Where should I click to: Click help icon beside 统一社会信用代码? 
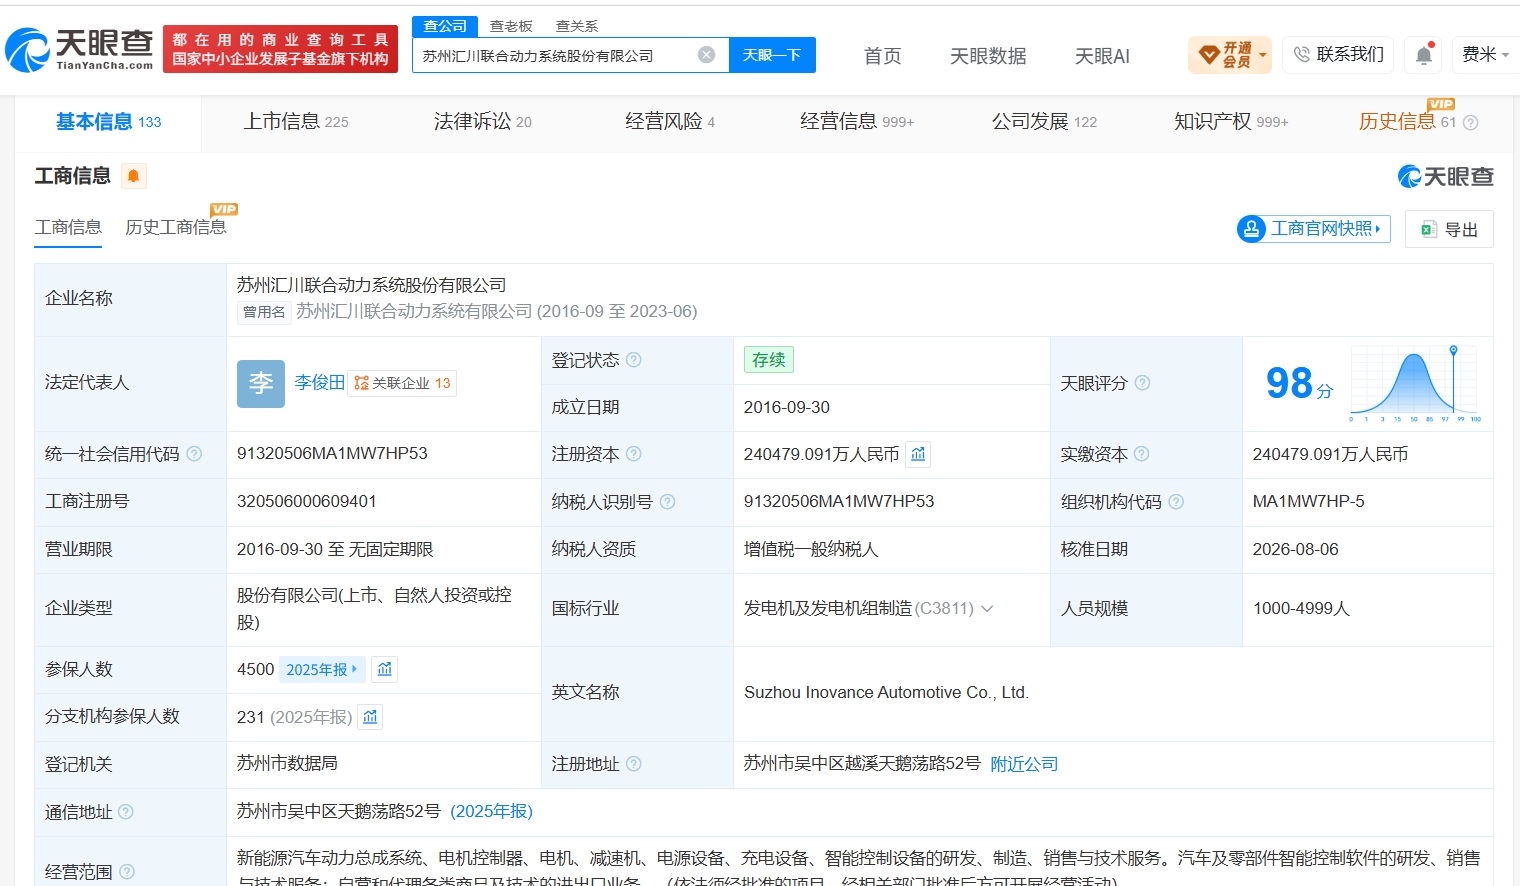[x=194, y=454]
